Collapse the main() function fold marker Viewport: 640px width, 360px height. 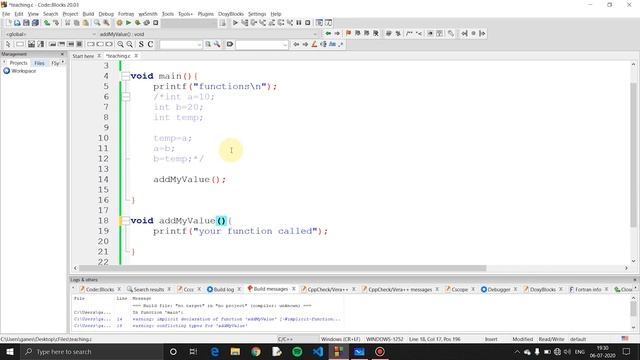coord(126,76)
